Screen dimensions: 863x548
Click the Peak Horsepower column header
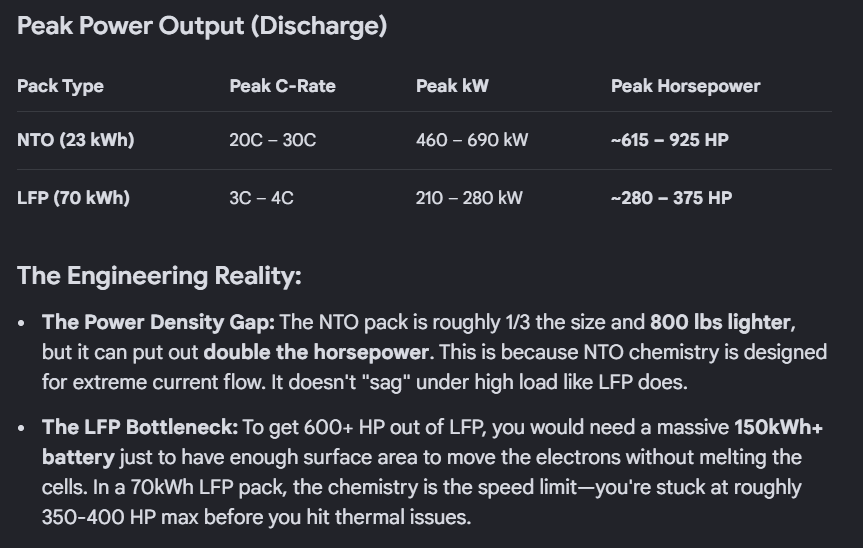click(685, 86)
